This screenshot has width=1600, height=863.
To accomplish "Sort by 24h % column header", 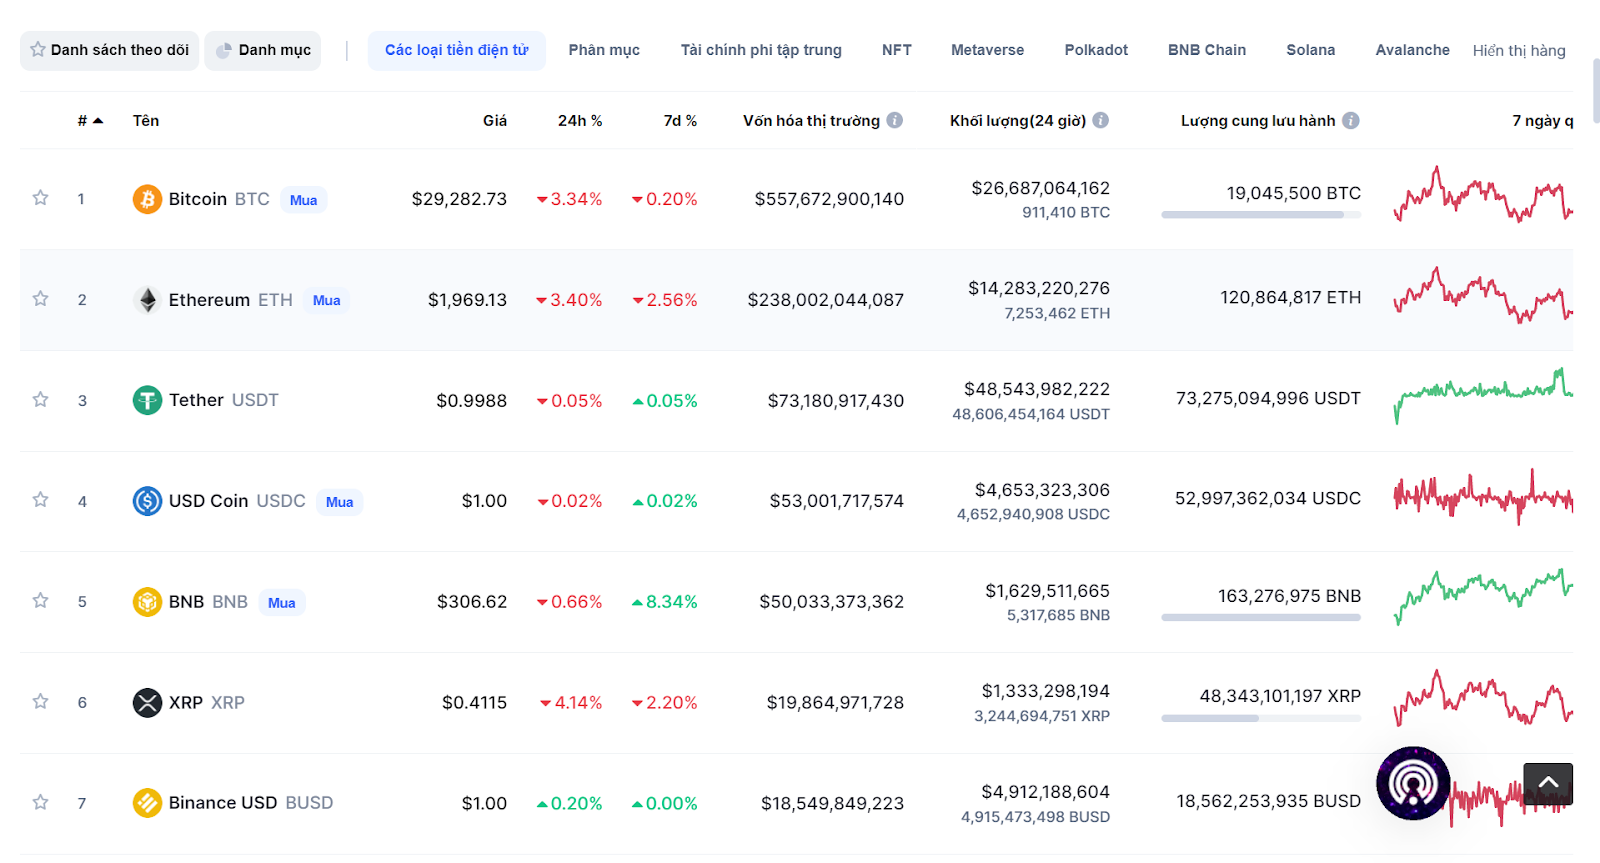I will tap(580, 120).
